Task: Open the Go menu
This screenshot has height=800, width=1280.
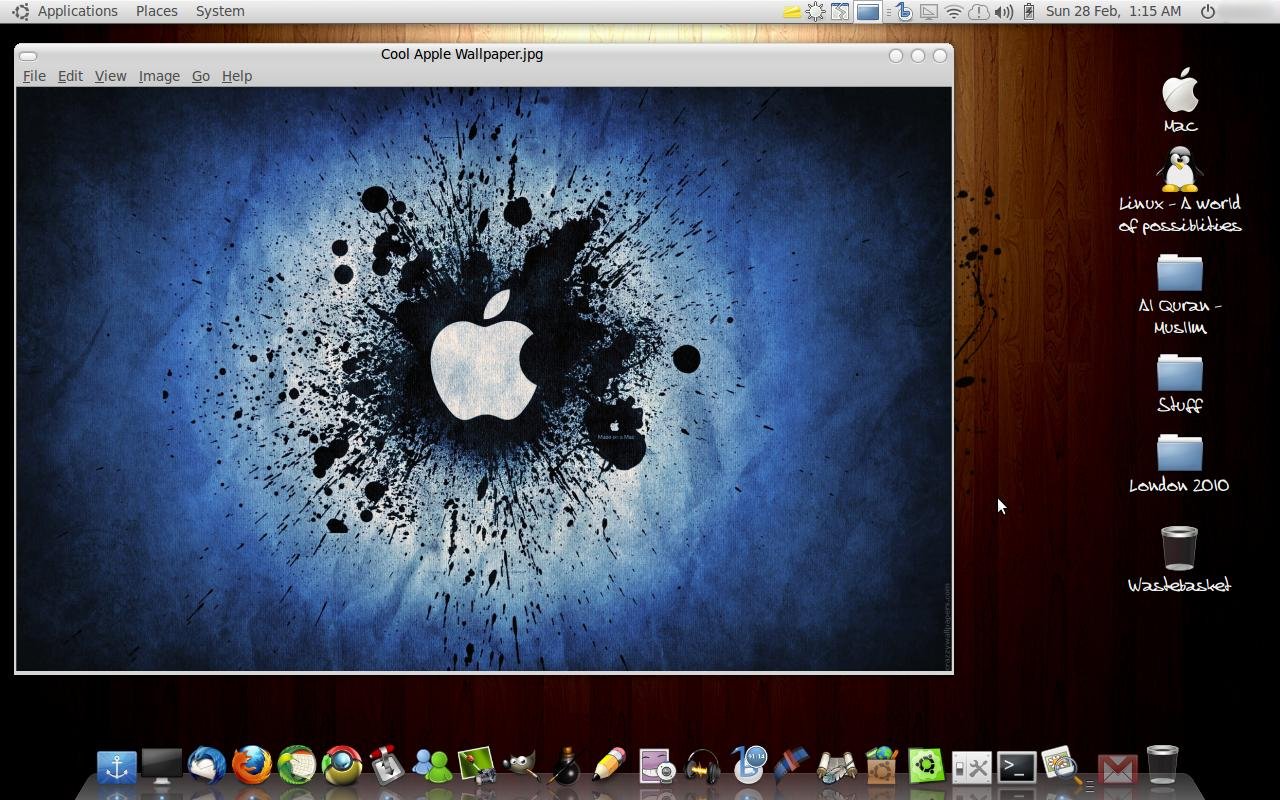Action: pos(200,76)
